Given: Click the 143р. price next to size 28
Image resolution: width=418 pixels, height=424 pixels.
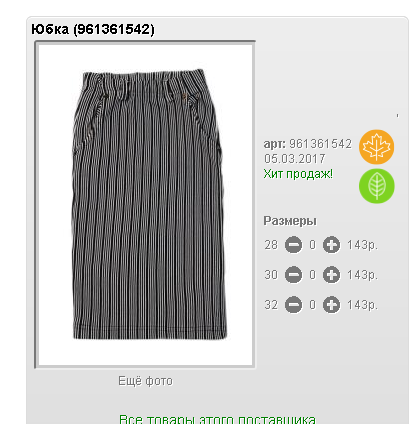Looking at the screenshot, I should [362, 245].
